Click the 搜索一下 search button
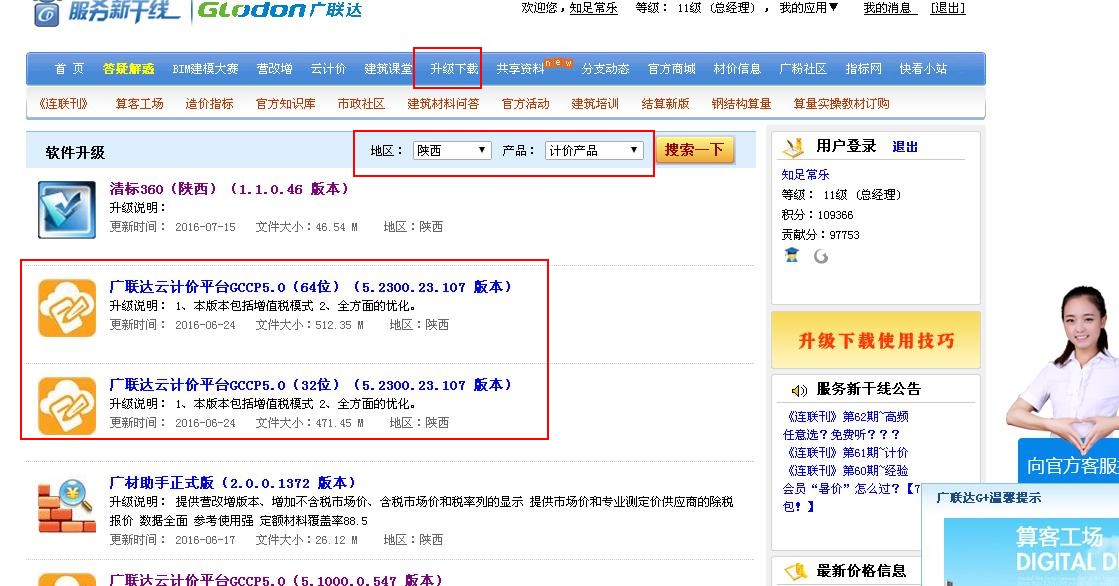 coord(694,150)
